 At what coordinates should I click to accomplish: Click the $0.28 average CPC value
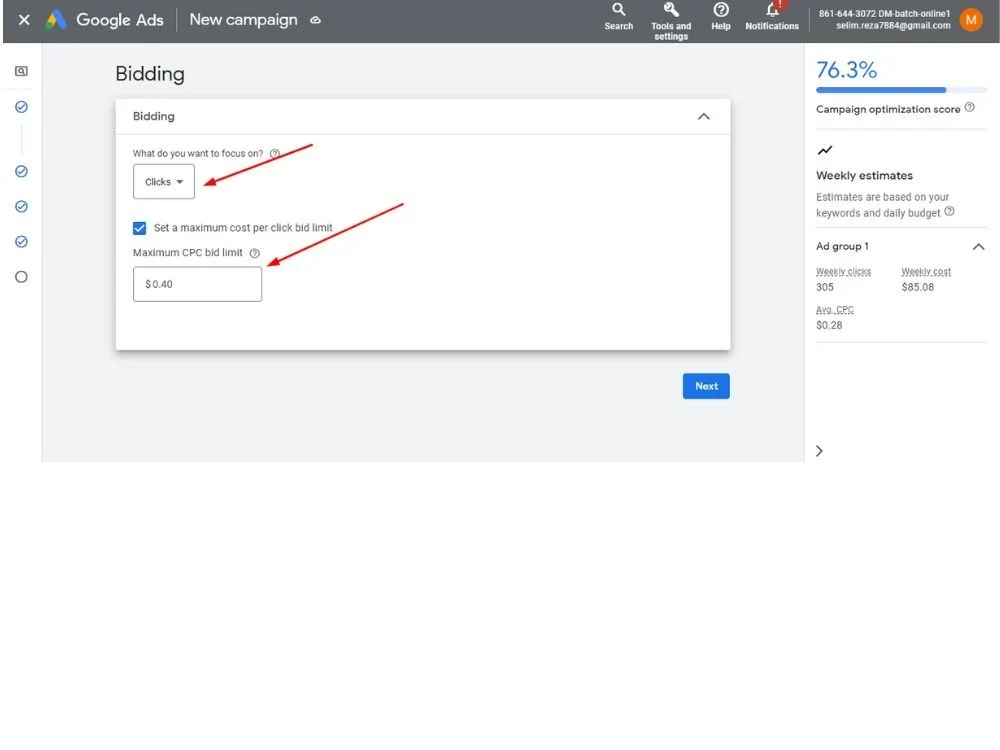pos(829,325)
